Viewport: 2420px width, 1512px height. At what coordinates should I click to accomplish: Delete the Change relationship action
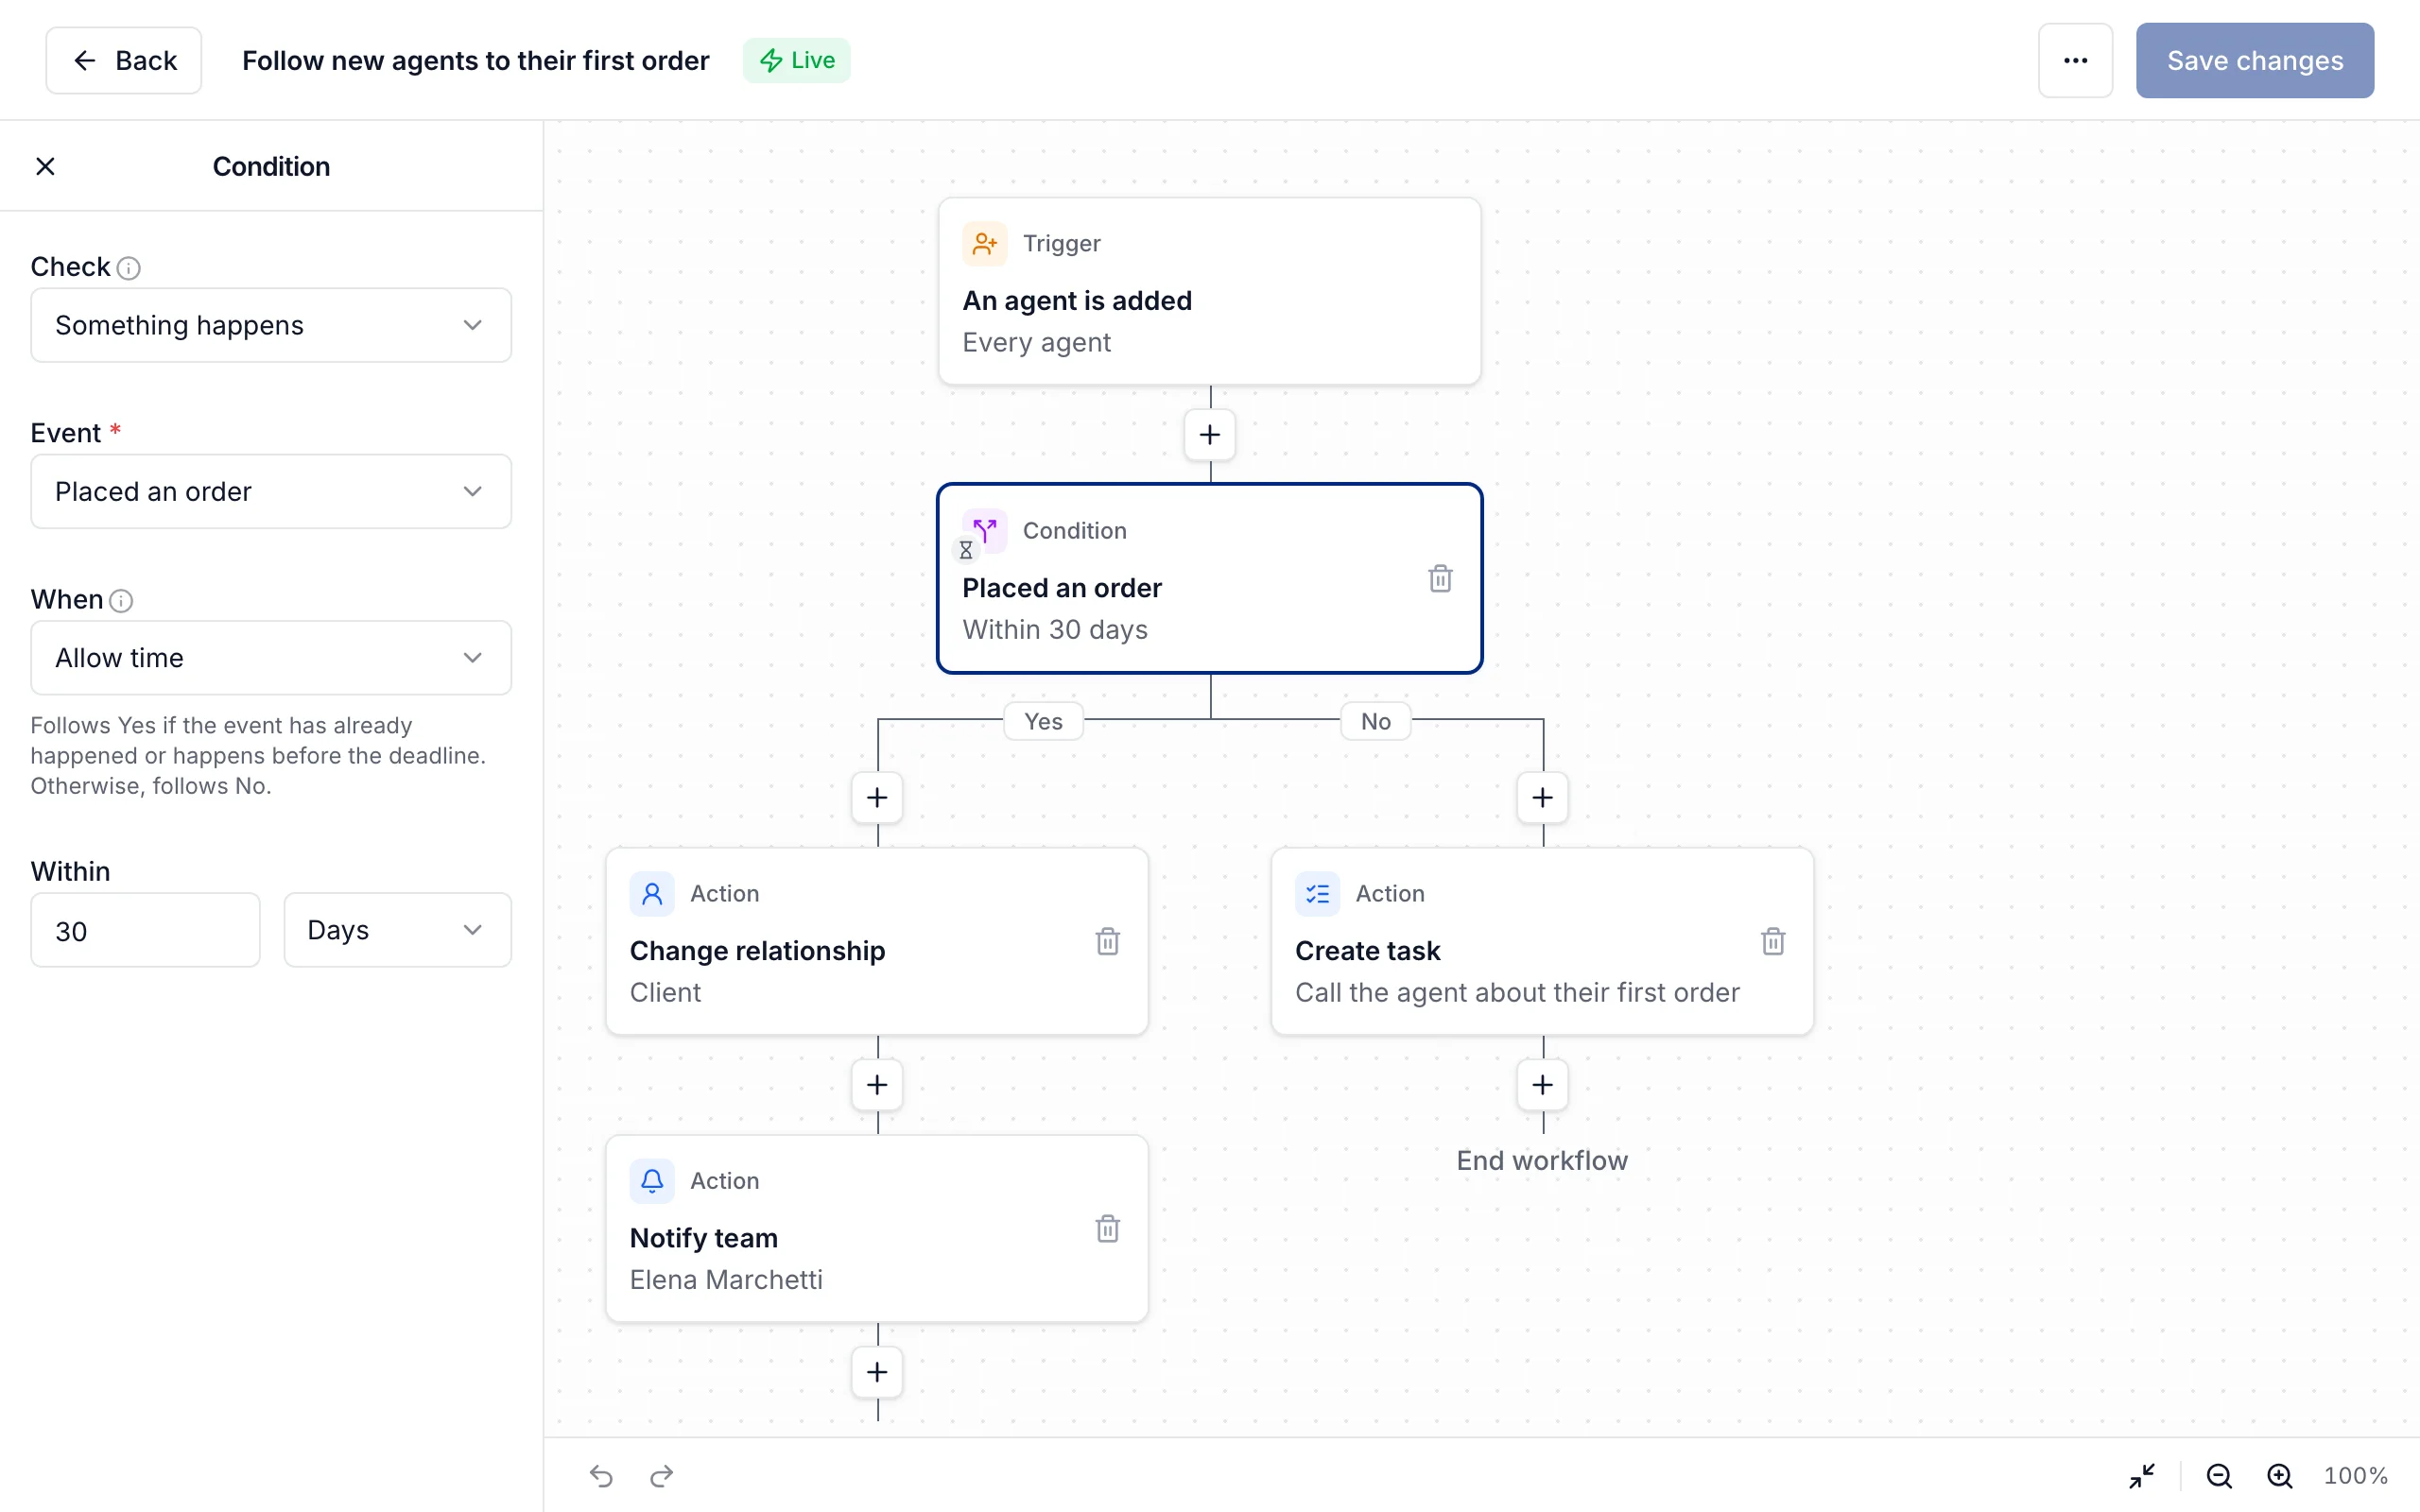pos(1107,941)
